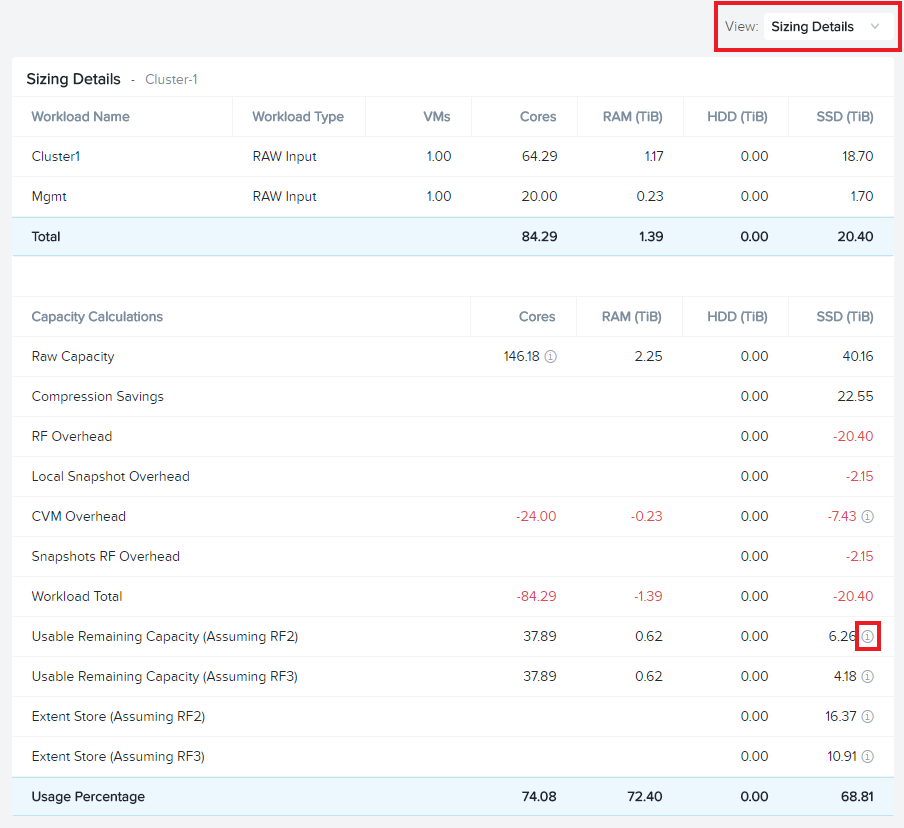Click info icon beside Raw Capacity 146.18 cores
The width and height of the screenshot is (904, 828).
tap(551, 357)
